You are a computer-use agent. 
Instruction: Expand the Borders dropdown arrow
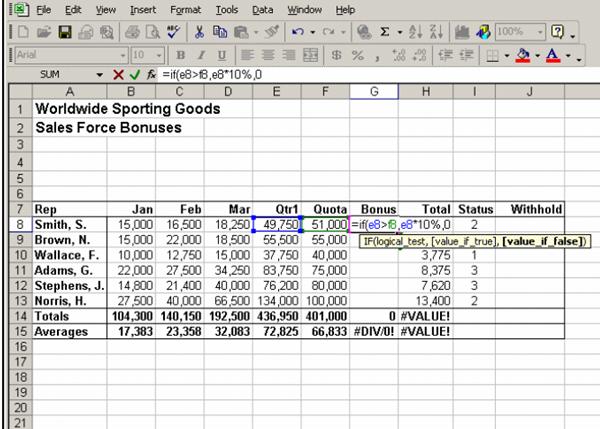pos(507,56)
